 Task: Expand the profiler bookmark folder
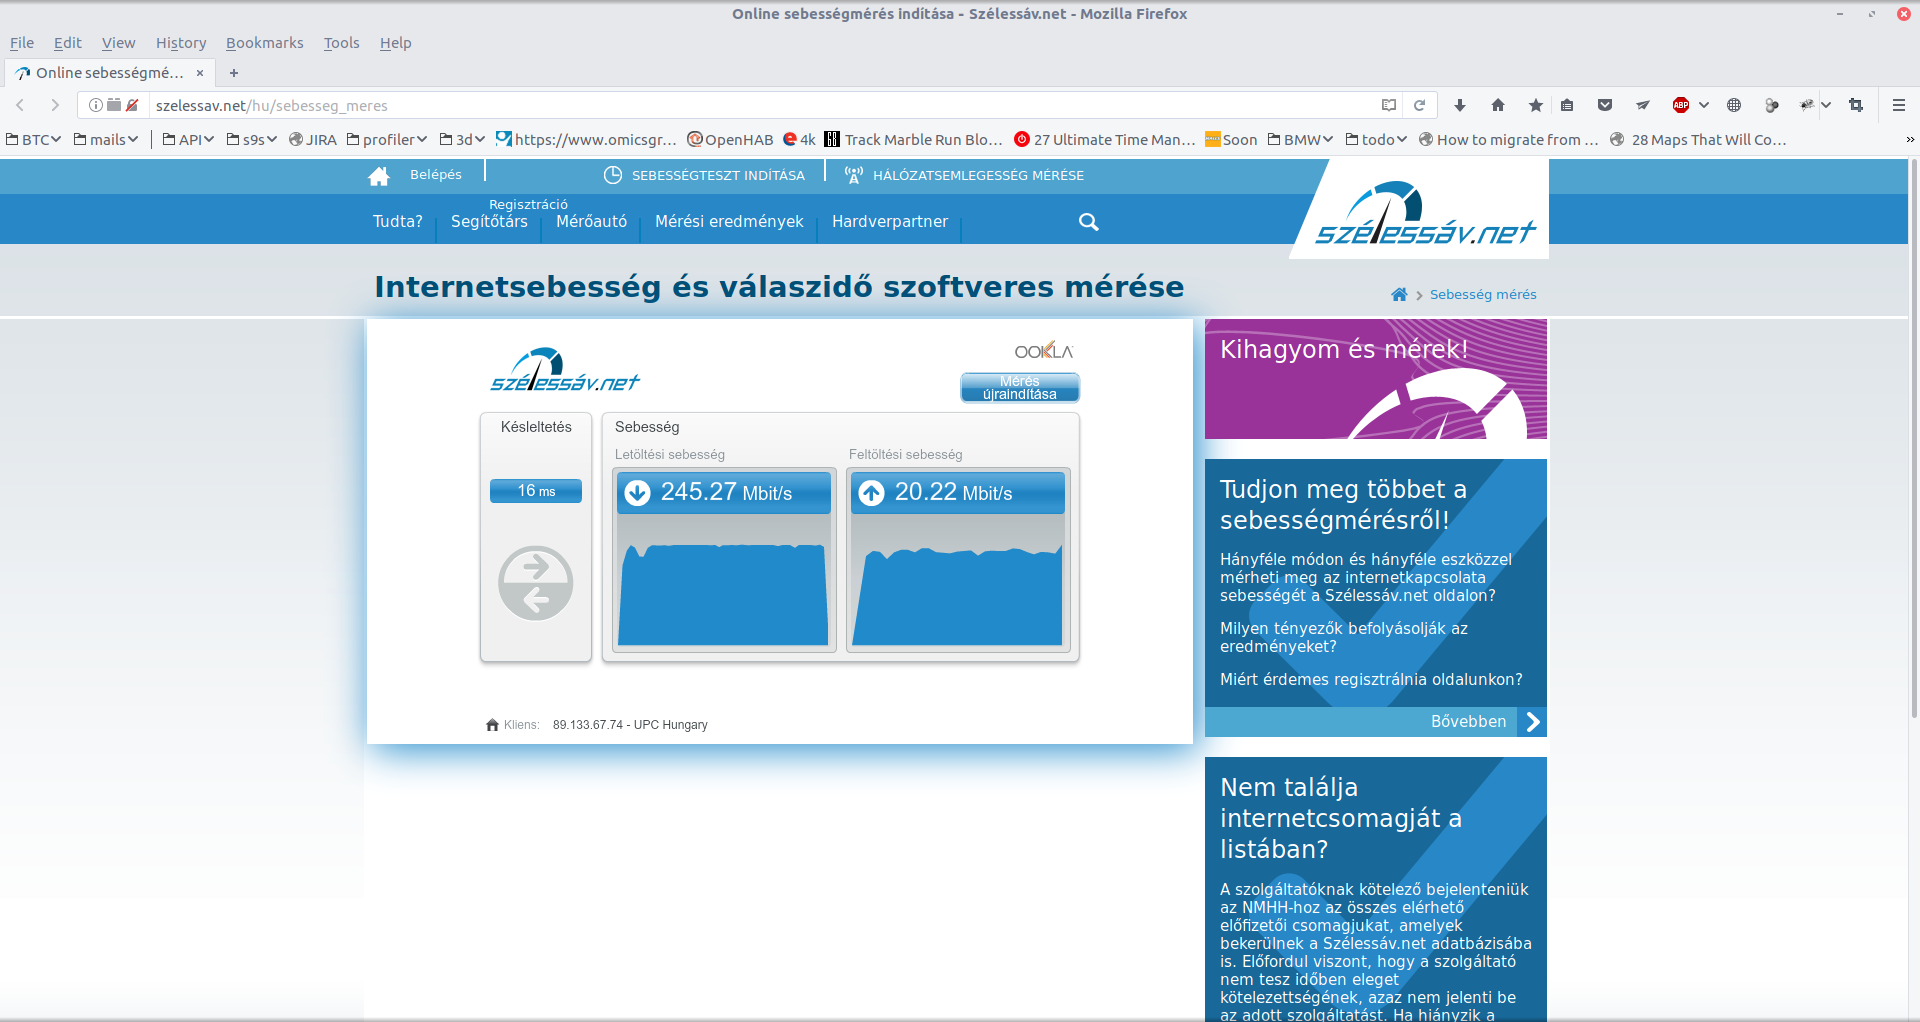point(387,140)
